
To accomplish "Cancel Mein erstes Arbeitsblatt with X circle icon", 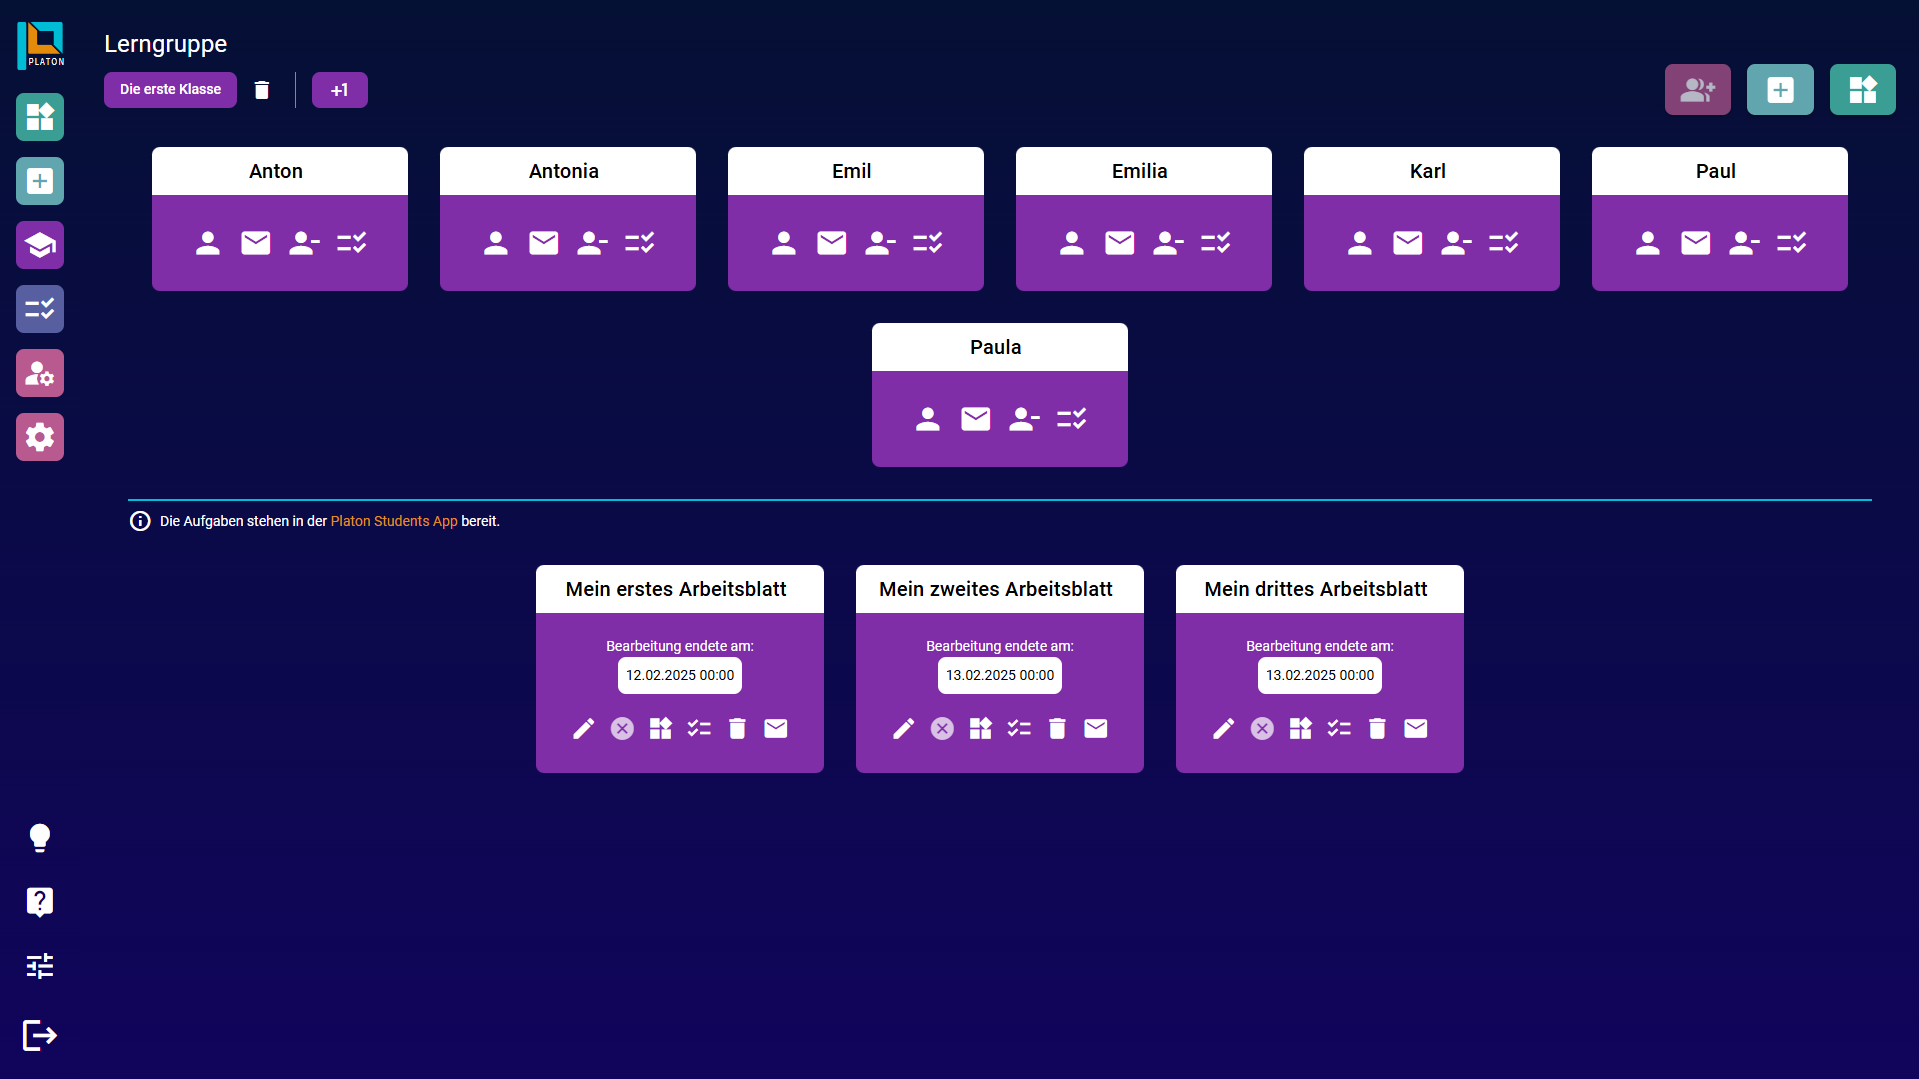I will 622,729.
